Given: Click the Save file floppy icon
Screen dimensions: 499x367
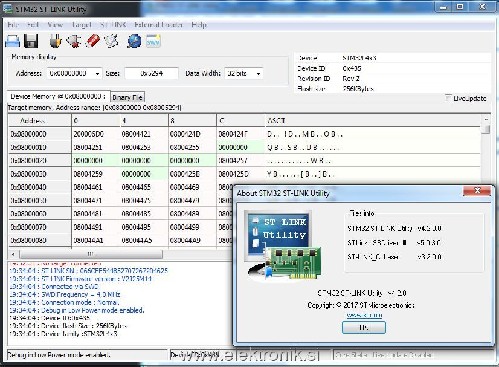Looking at the screenshot, I should (31, 41).
